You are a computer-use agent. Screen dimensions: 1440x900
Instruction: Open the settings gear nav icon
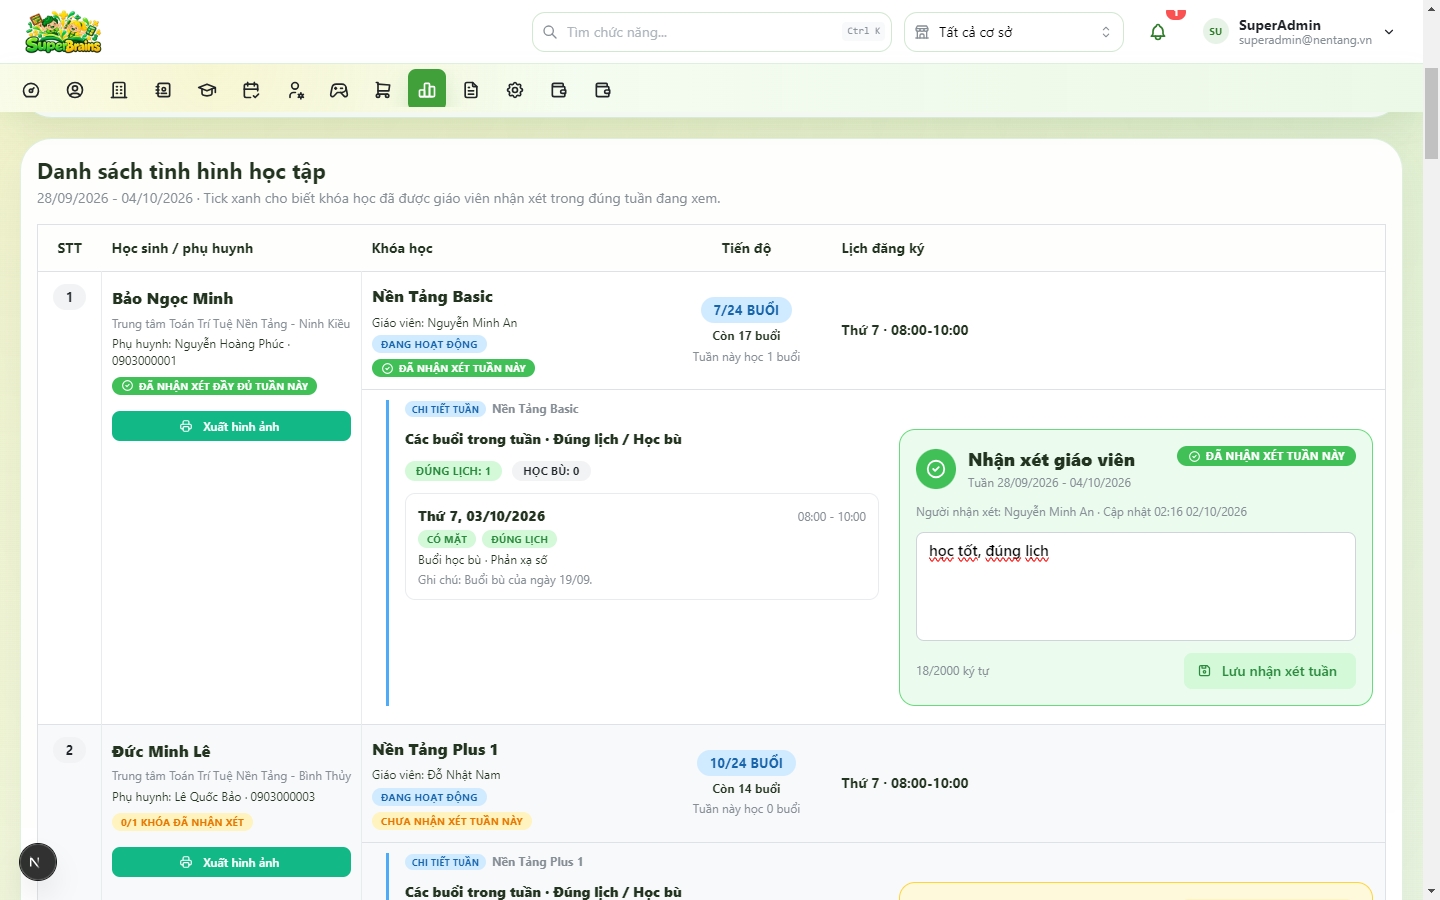[x=515, y=90]
